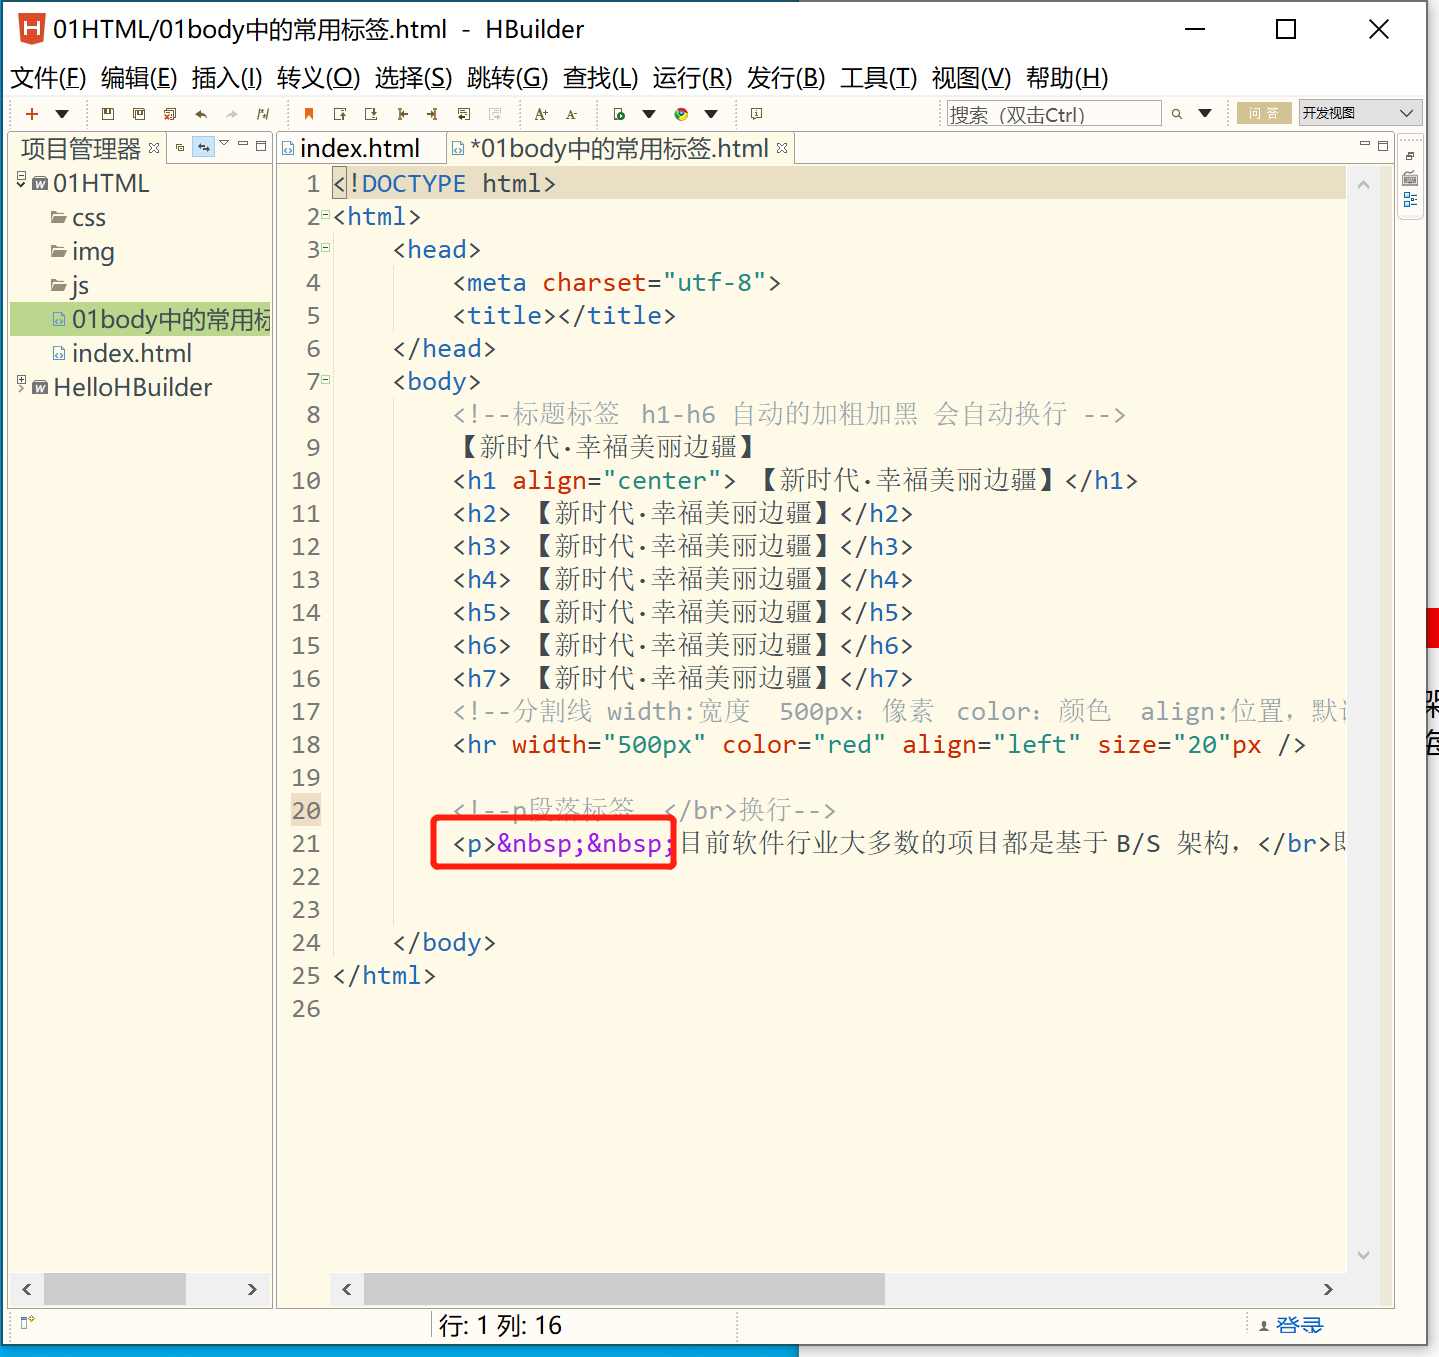Open the 编辑(E) menu
The image size is (1439, 1357).
139,78
